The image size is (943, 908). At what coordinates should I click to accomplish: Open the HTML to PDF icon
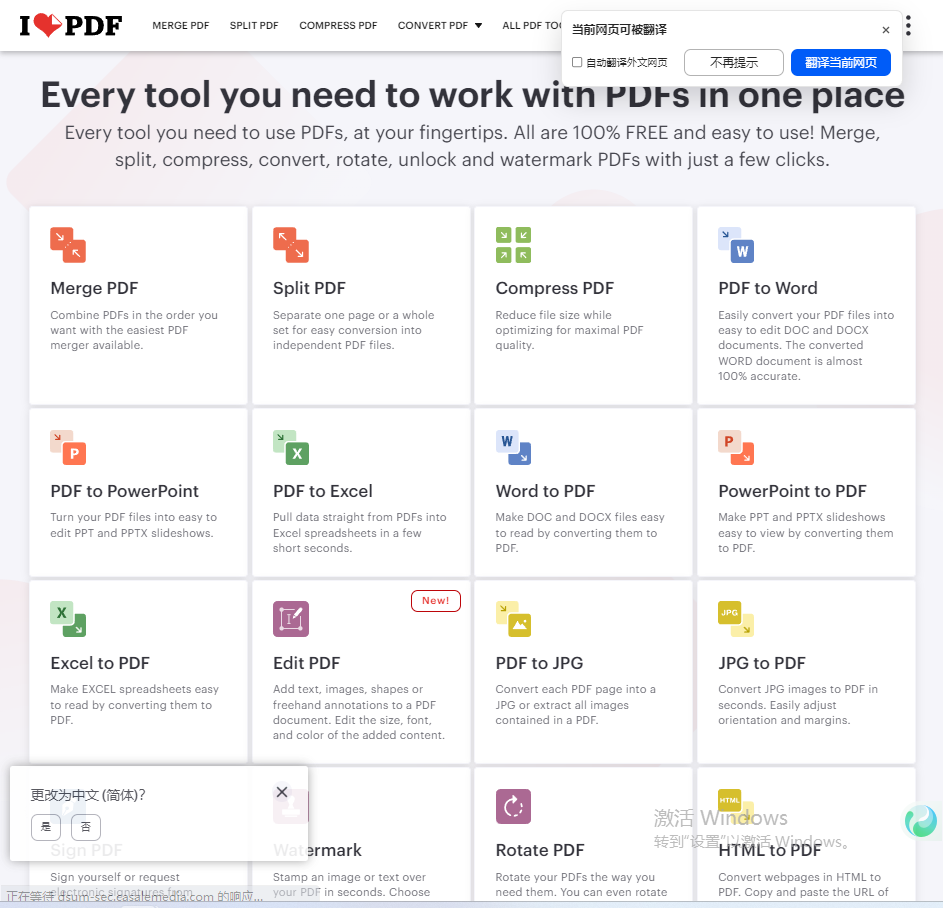[736, 806]
